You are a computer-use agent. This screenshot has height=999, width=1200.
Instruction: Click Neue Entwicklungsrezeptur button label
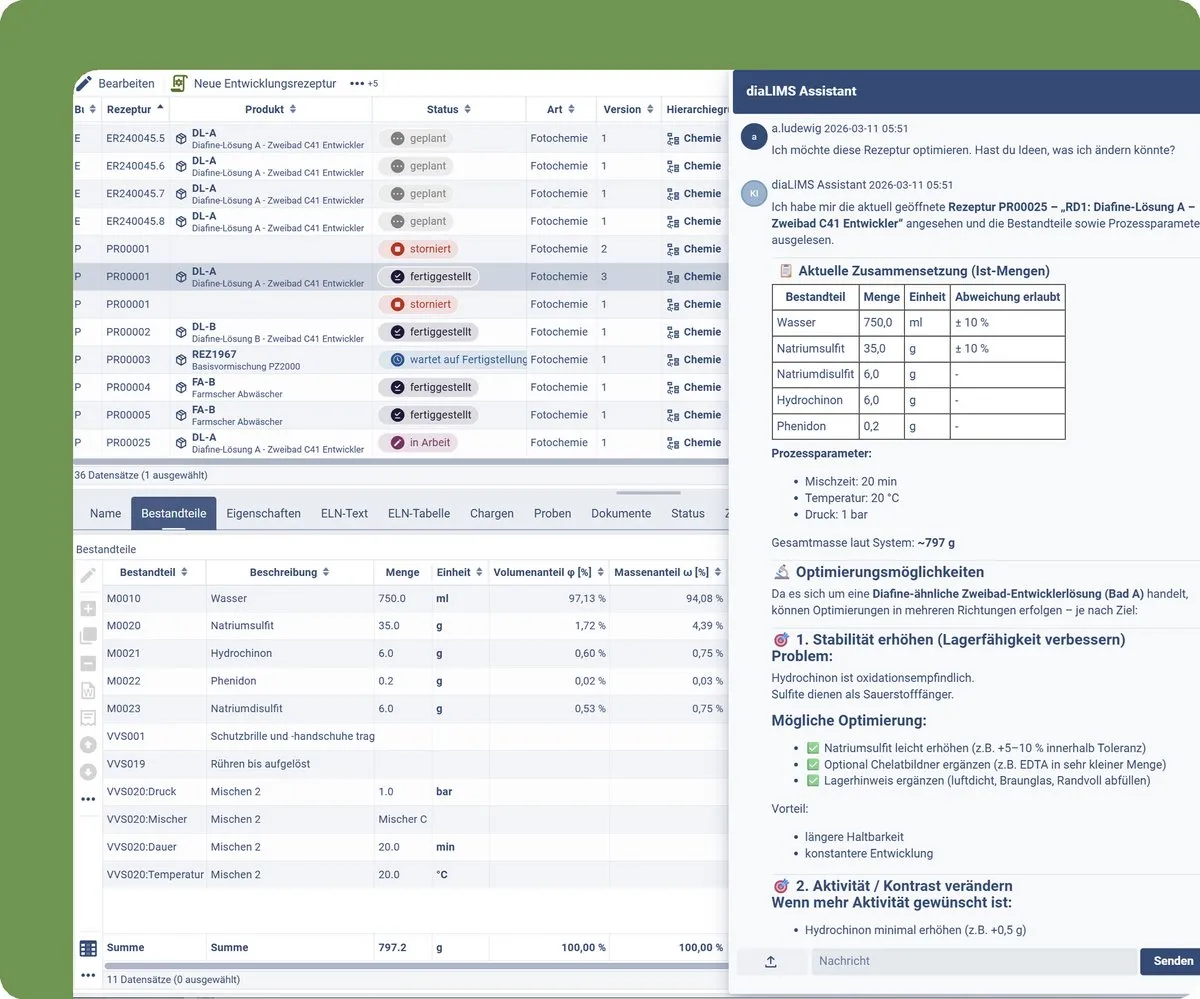(x=265, y=84)
